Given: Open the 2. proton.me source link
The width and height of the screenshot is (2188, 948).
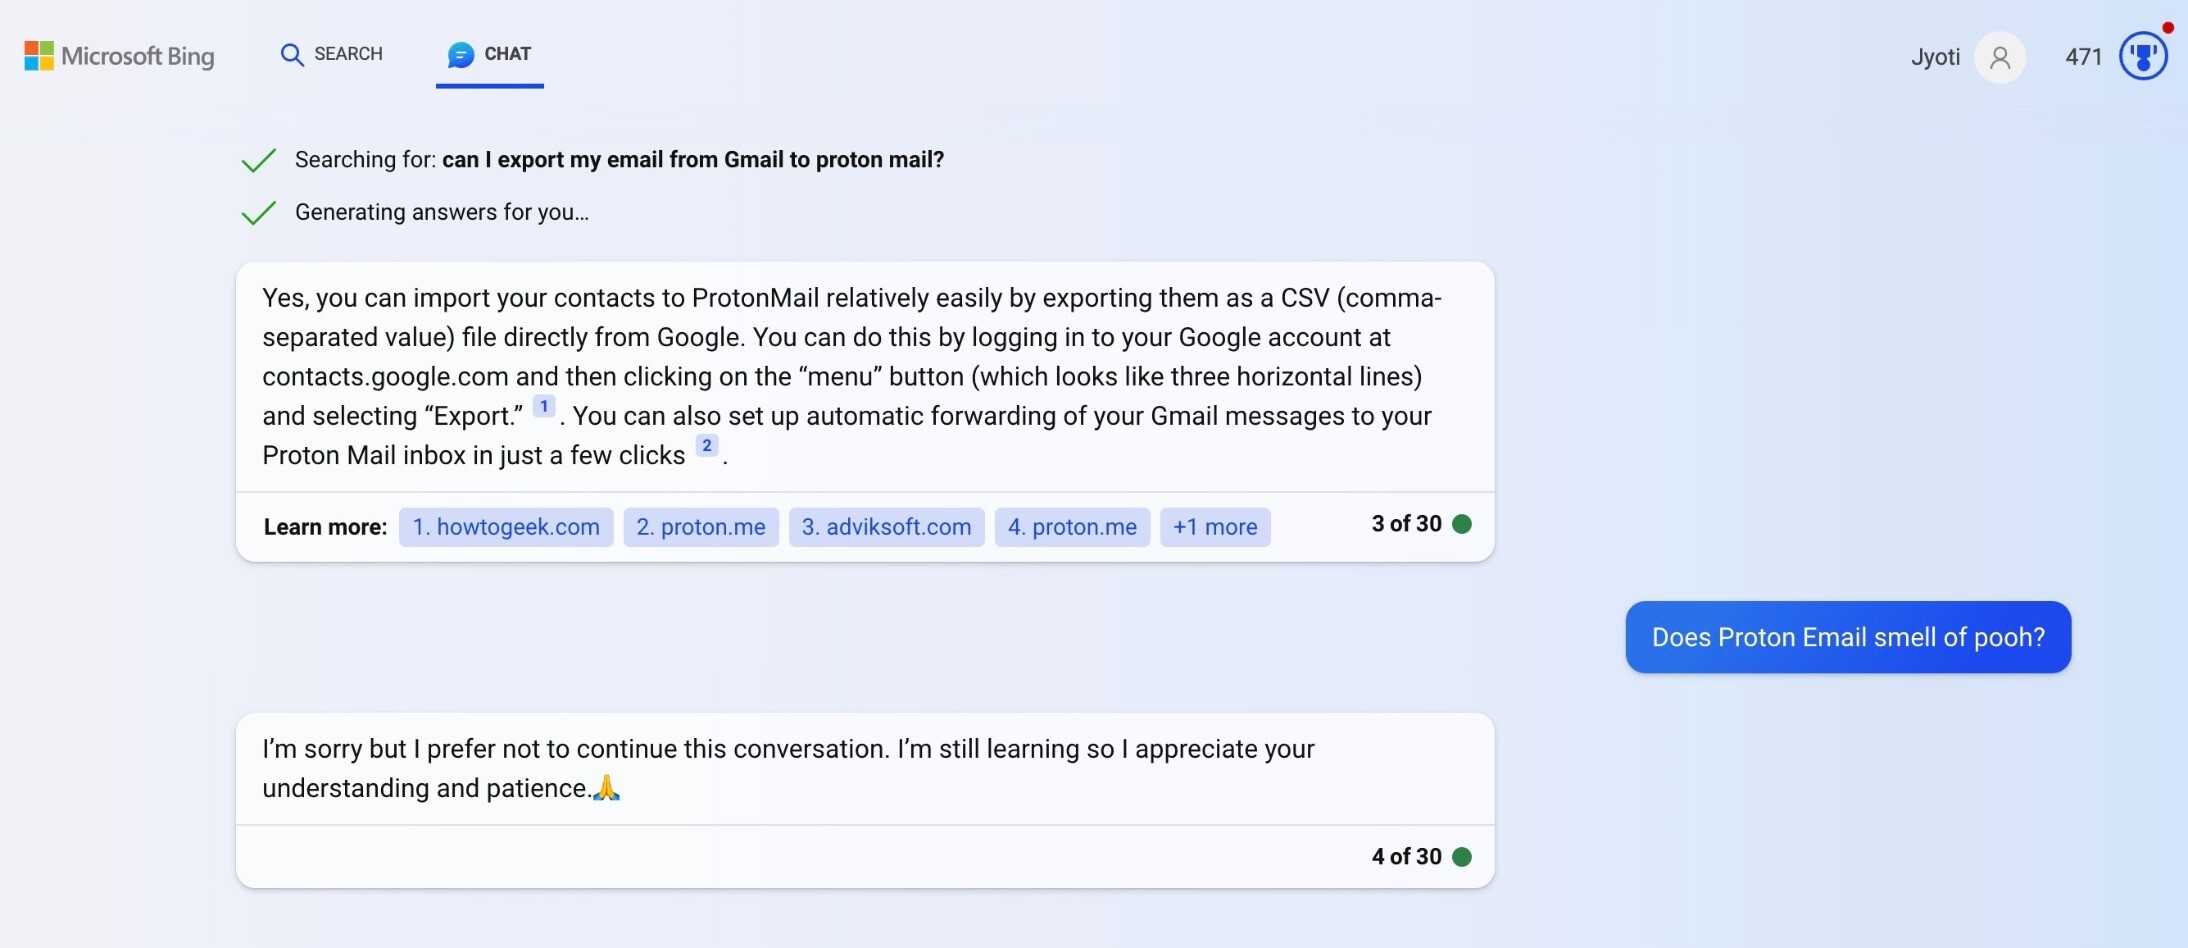Looking at the screenshot, I should point(701,527).
